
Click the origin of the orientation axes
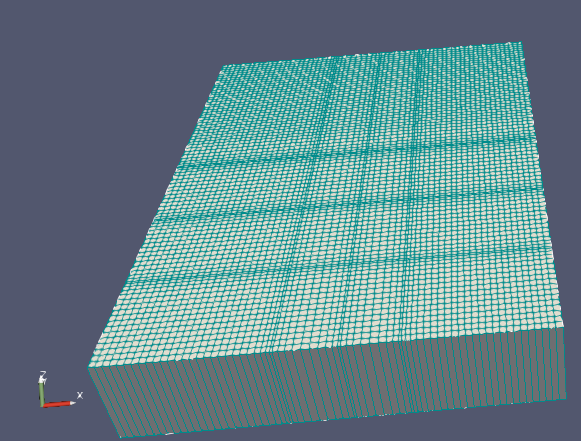42,405
